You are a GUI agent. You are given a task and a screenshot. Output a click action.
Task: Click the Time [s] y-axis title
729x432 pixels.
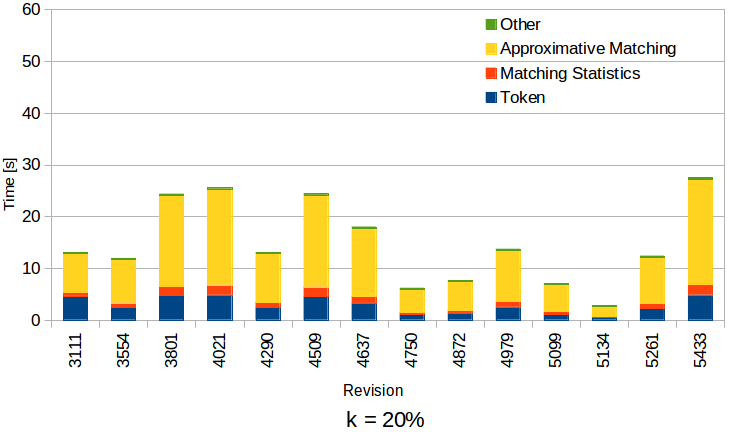[10, 183]
